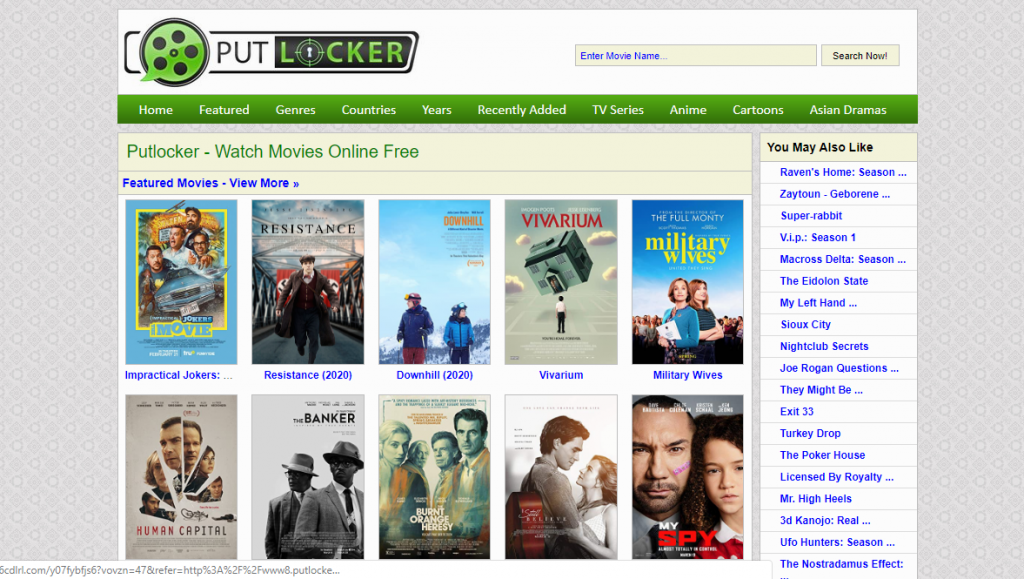Open the Impractical Jokers movie poster
The height and width of the screenshot is (579, 1024).
(181, 282)
